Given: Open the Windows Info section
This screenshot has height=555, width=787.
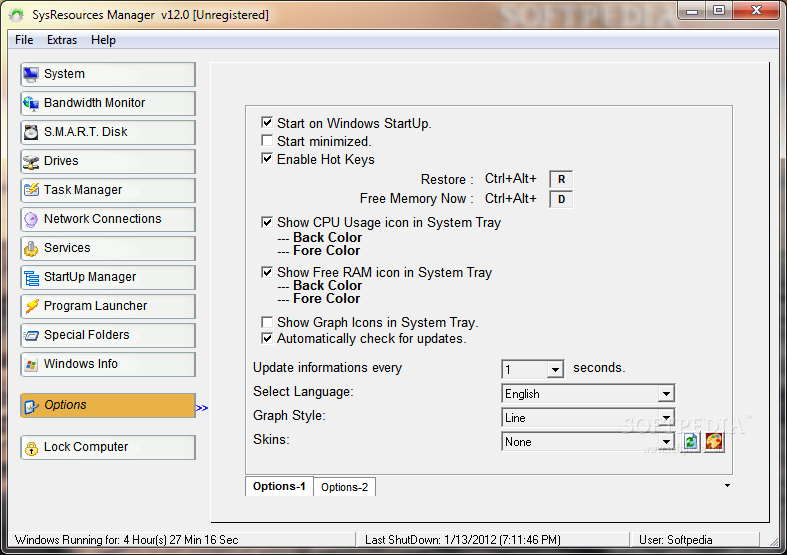Looking at the screenshot, I should pos(108,364).
